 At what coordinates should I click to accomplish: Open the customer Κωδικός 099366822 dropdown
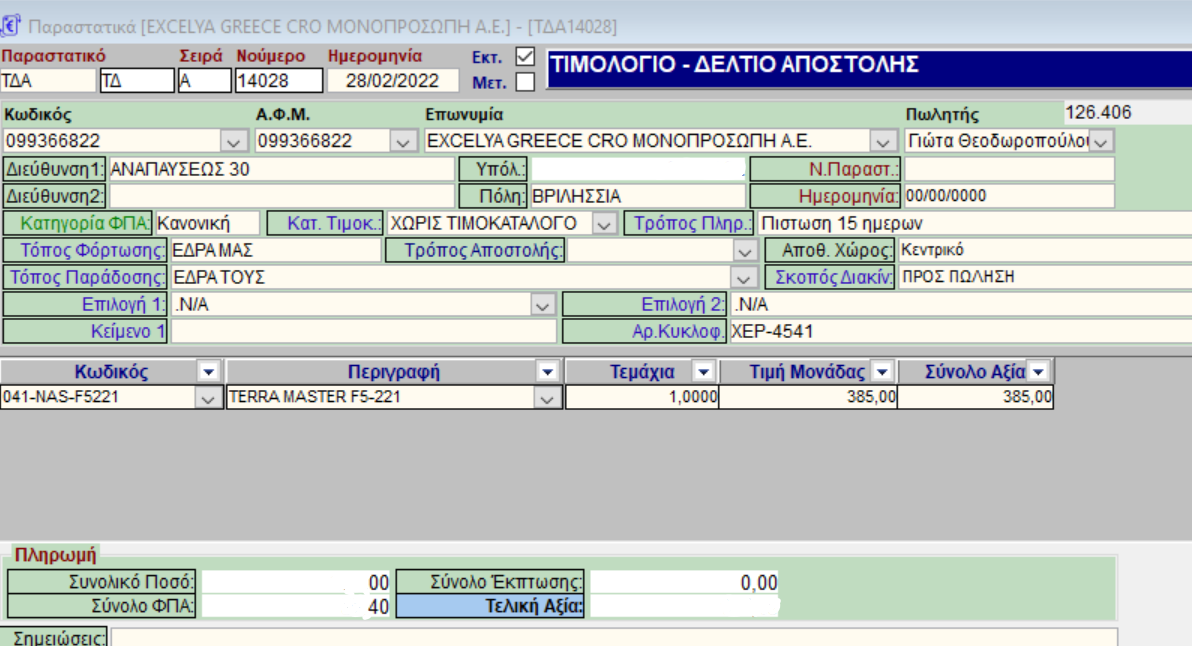point(233,142)
